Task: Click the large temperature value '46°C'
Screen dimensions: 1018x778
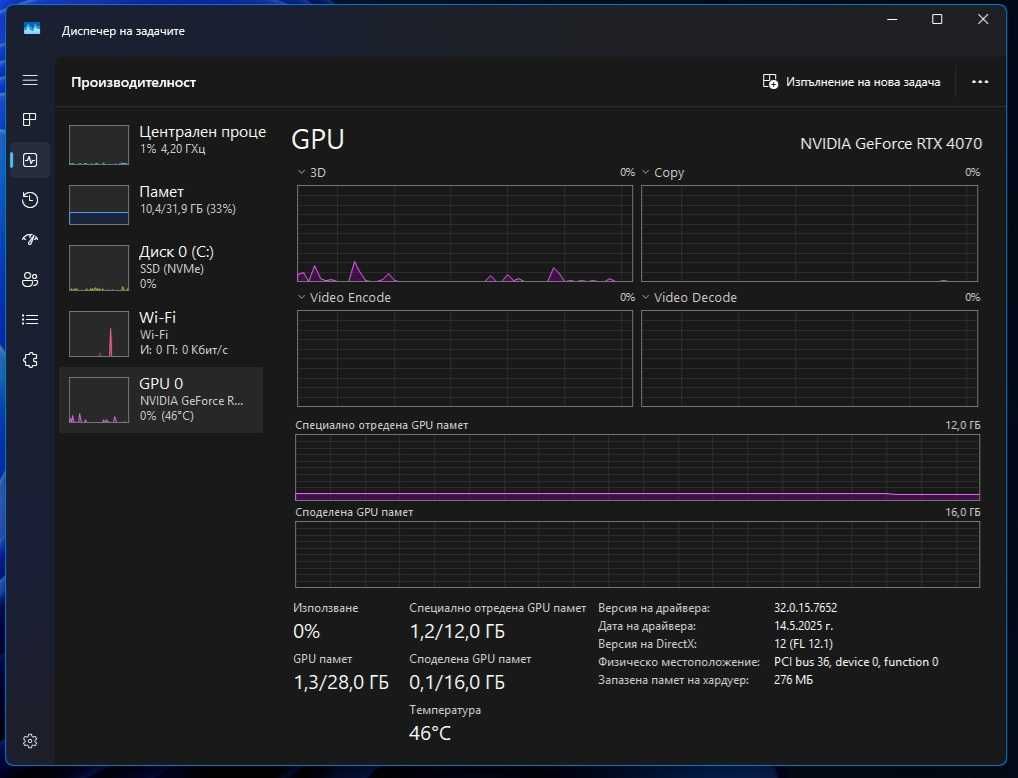Action: [x=430, y=733]
